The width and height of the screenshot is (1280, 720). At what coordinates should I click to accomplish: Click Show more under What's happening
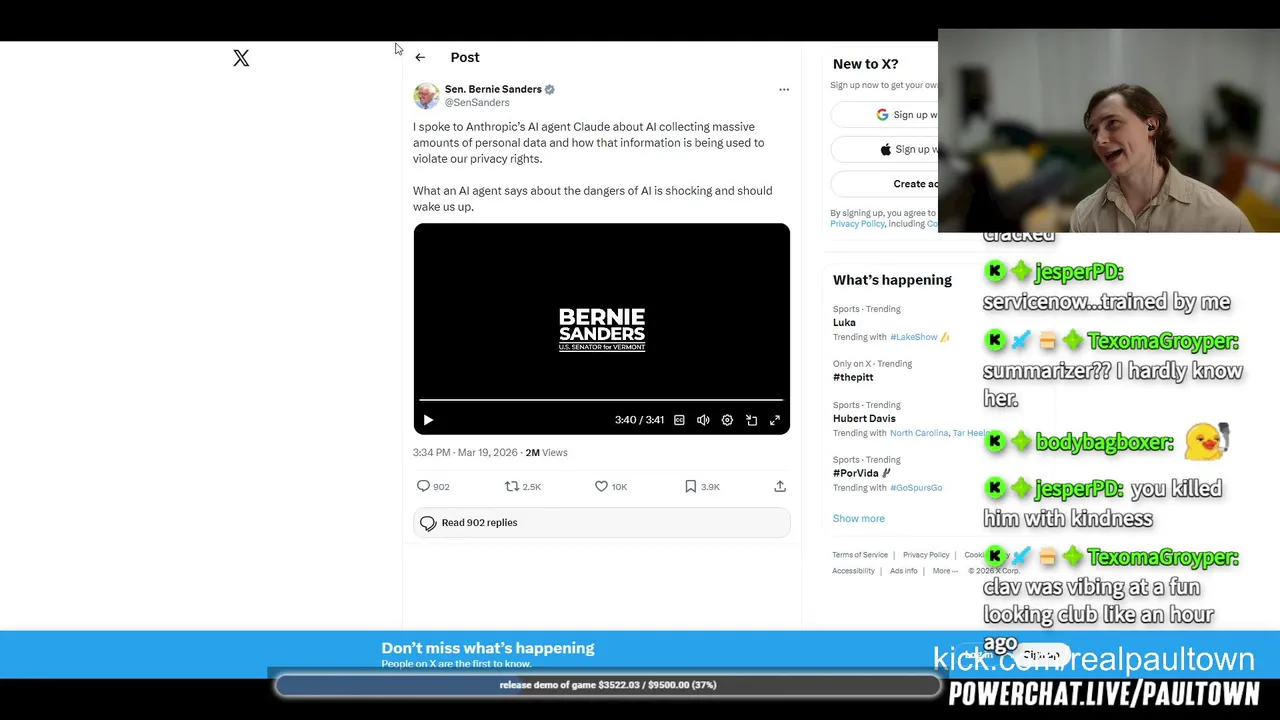click(858, 518)
